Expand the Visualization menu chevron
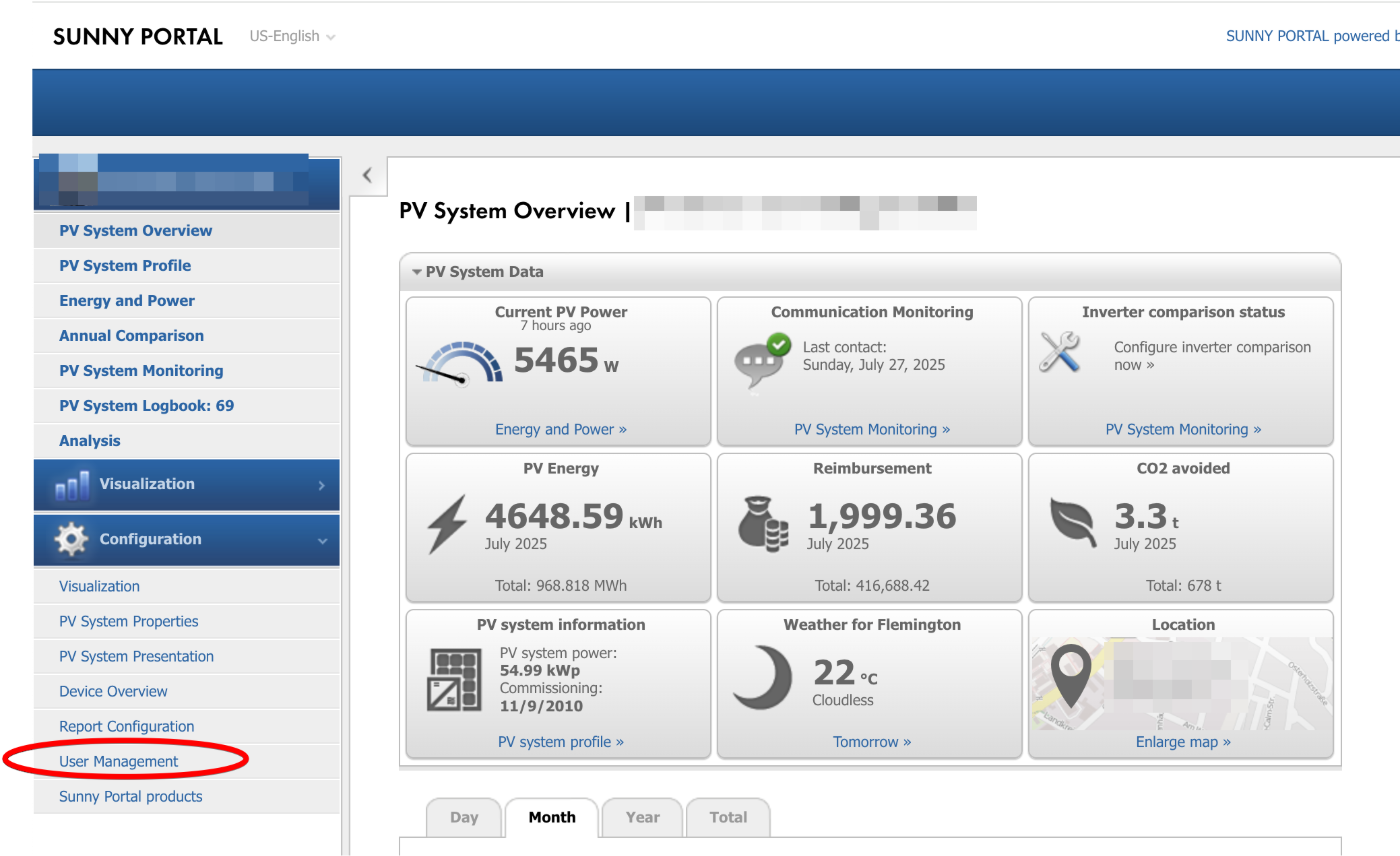Image resolution: width=1400 pixels, height=856 pixels. (x=321, y=485)
